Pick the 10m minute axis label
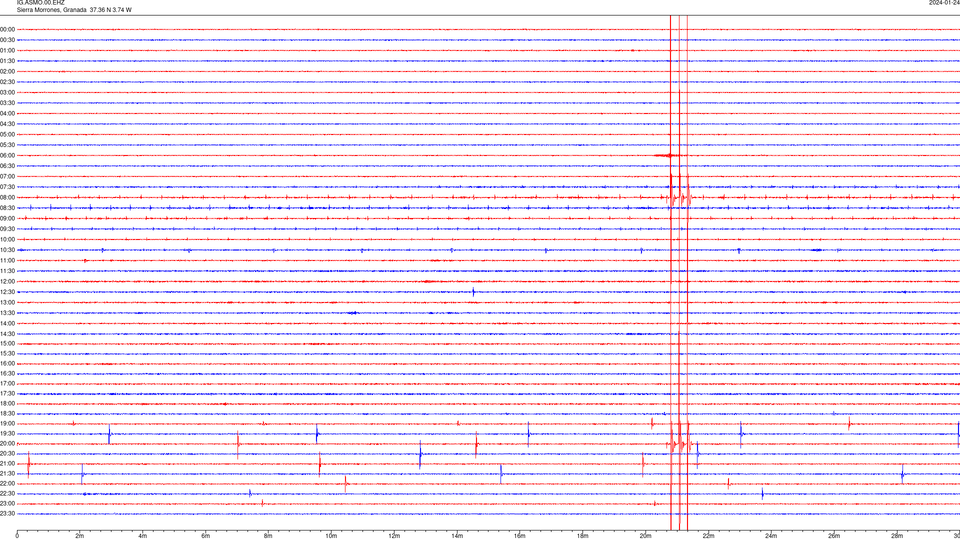The width and height of the screenshot is (960, 540). point(331,536)
